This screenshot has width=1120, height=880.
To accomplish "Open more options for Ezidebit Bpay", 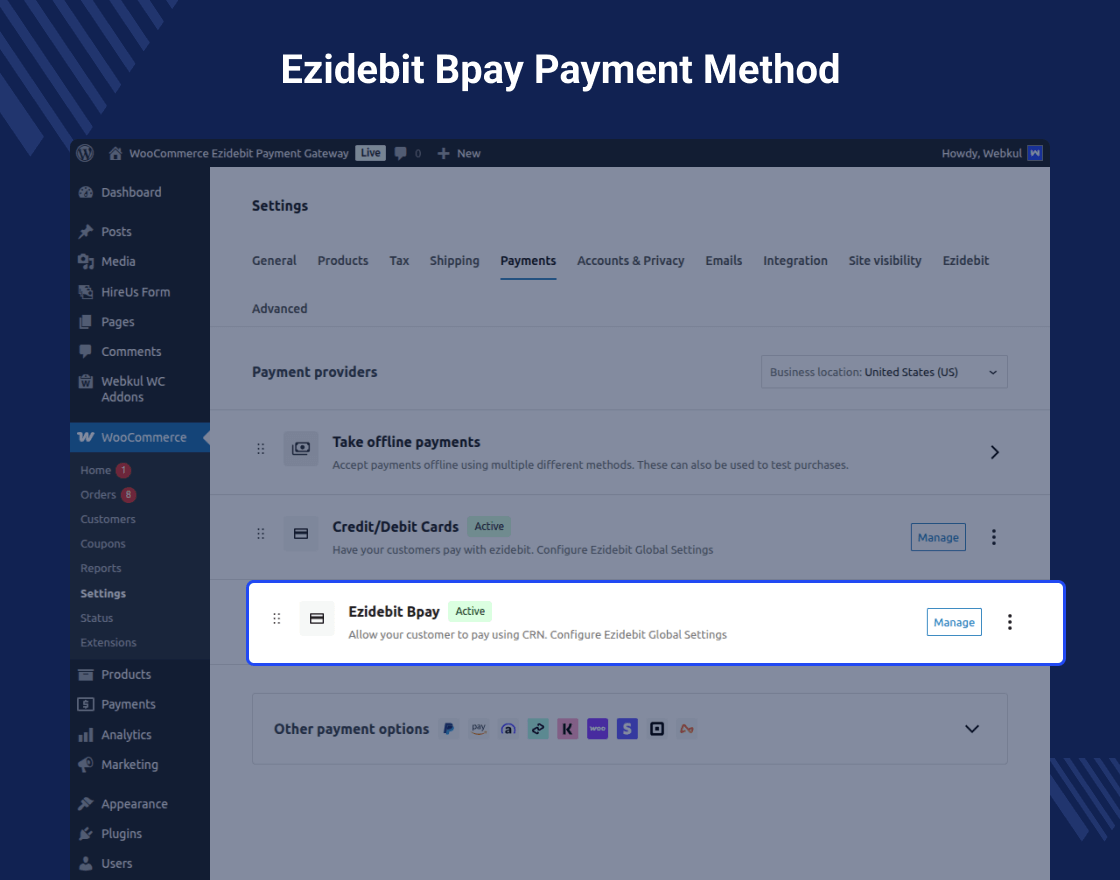I will click(x=1009, y=622).
